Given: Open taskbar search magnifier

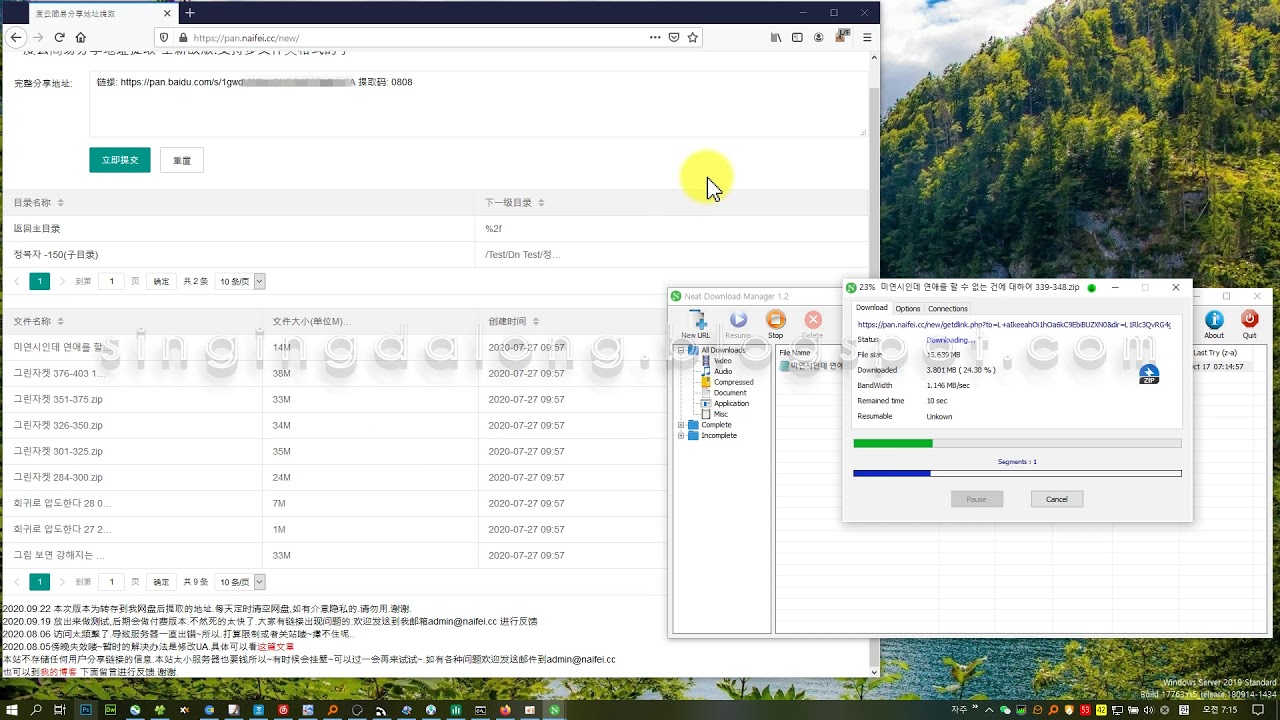Looking at the screenshot, I should tap(36, 710).
